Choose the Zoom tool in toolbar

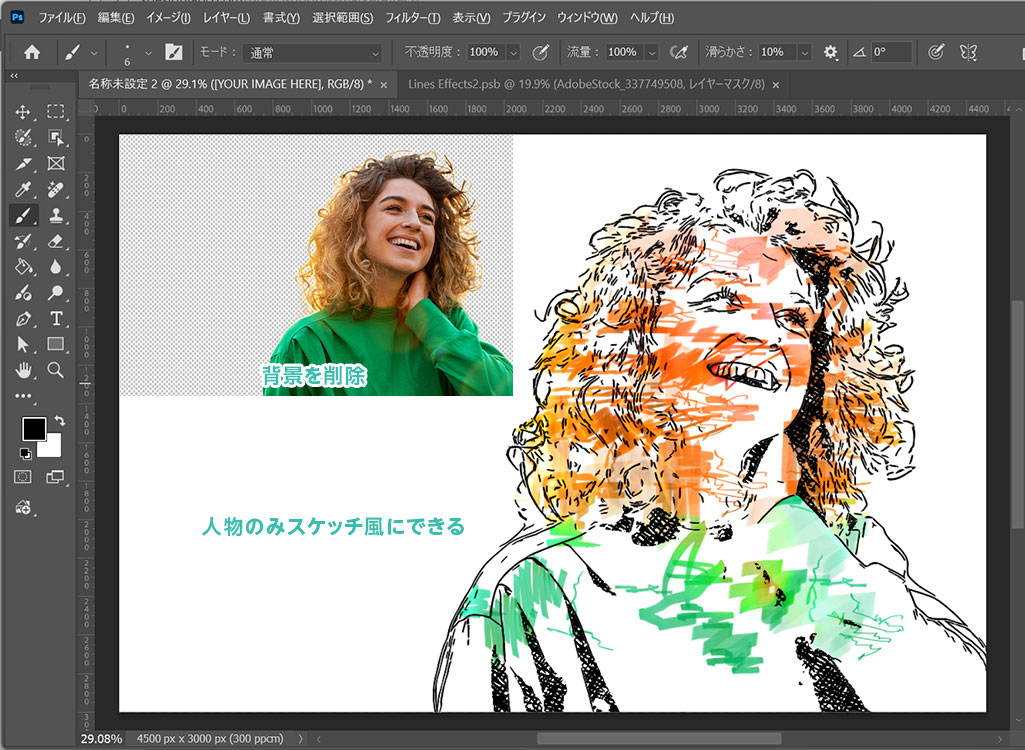point(56,370)
